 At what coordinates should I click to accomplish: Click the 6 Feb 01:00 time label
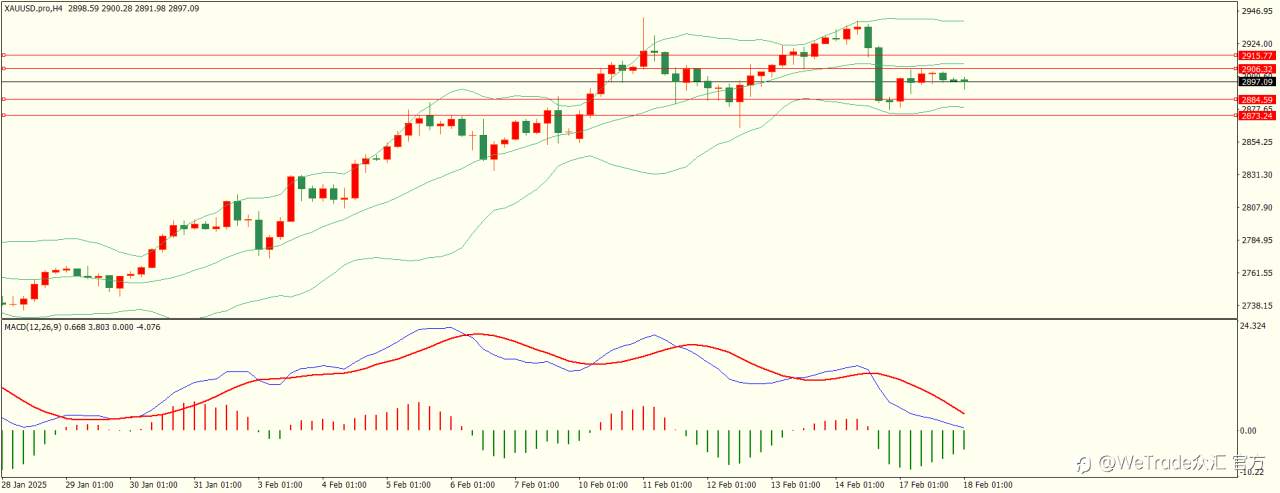472,485
